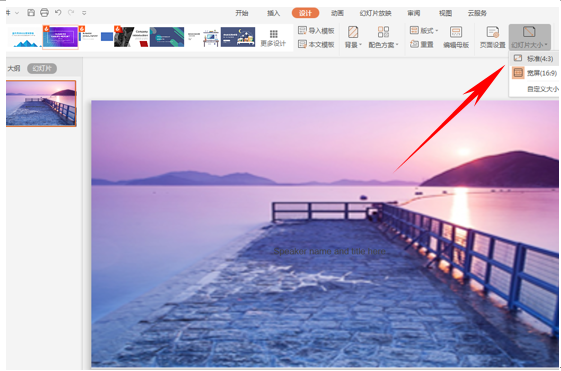Expand the file menu arrow at far left
Screen dimensions: 561x371
(16, 13)
